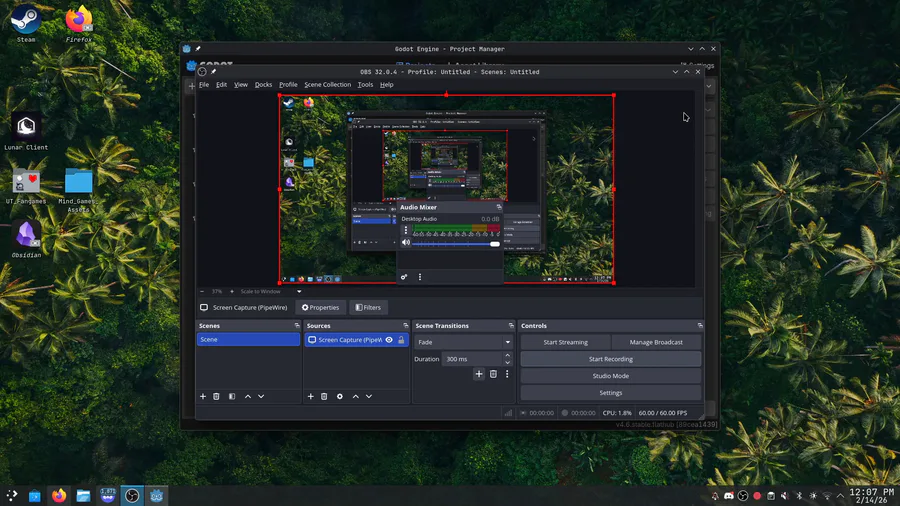This screenshot has width=900, height=506.
Task: Move source down in the Sources panel
Action: [369, 396]
